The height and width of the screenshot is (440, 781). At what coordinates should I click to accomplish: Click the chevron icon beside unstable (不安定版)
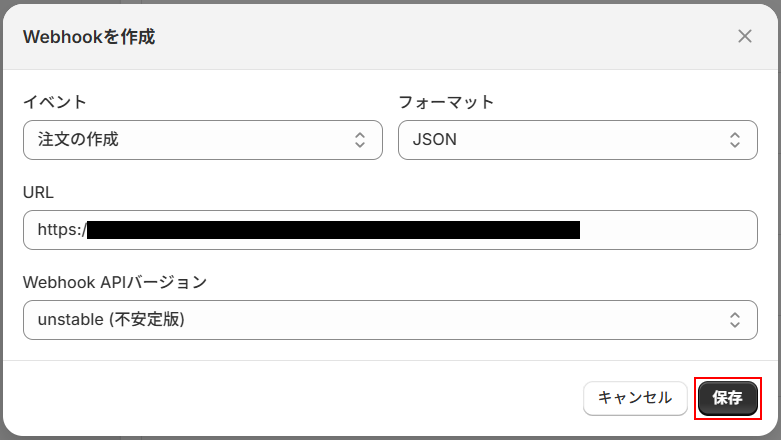(x=735, y=320)
